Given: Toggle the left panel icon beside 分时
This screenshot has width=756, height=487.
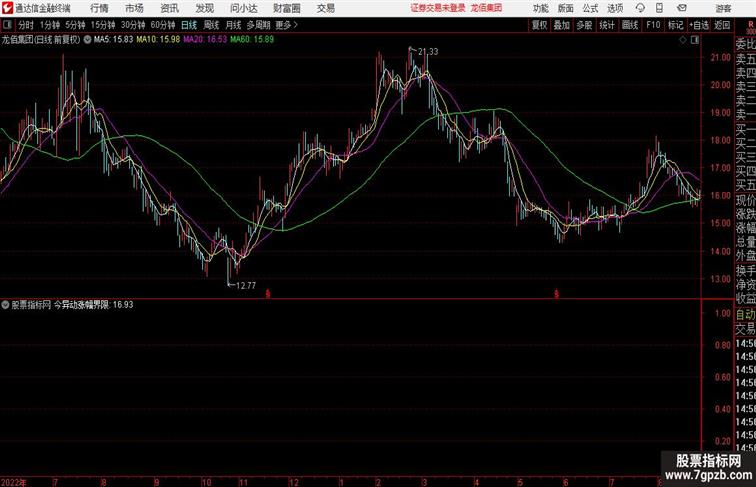Looking at the screenshot, I should (x=7, y=25).
